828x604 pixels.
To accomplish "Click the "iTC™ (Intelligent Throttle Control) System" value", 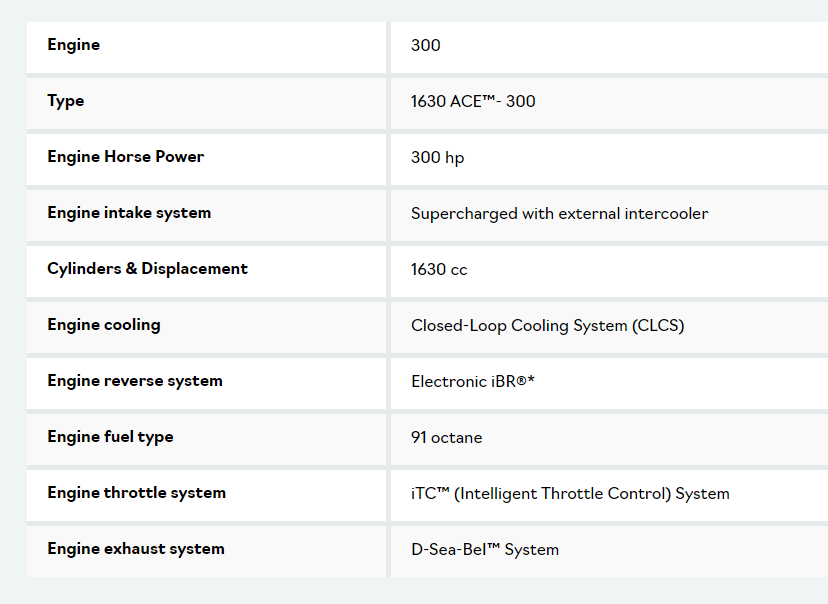I will (x=570, y=494).
